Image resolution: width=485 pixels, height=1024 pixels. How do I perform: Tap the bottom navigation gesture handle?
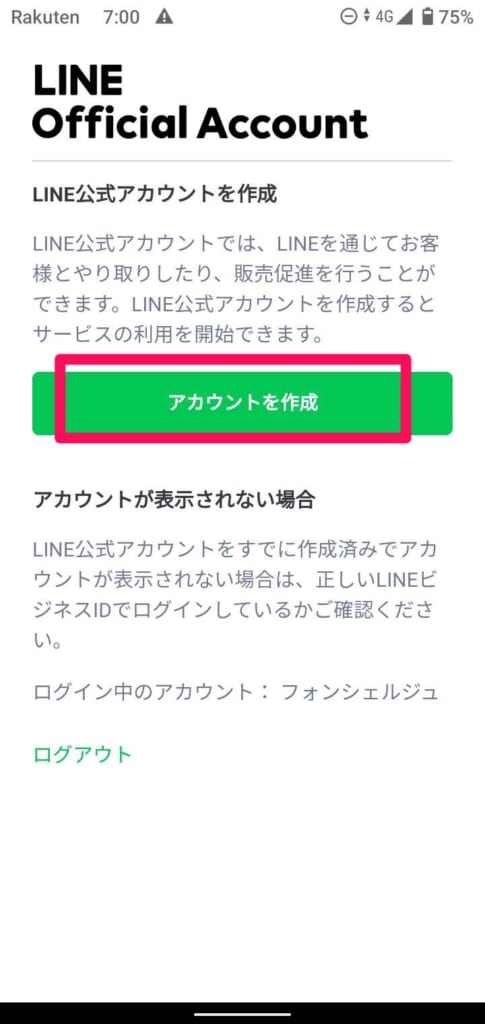(242, 1012)
